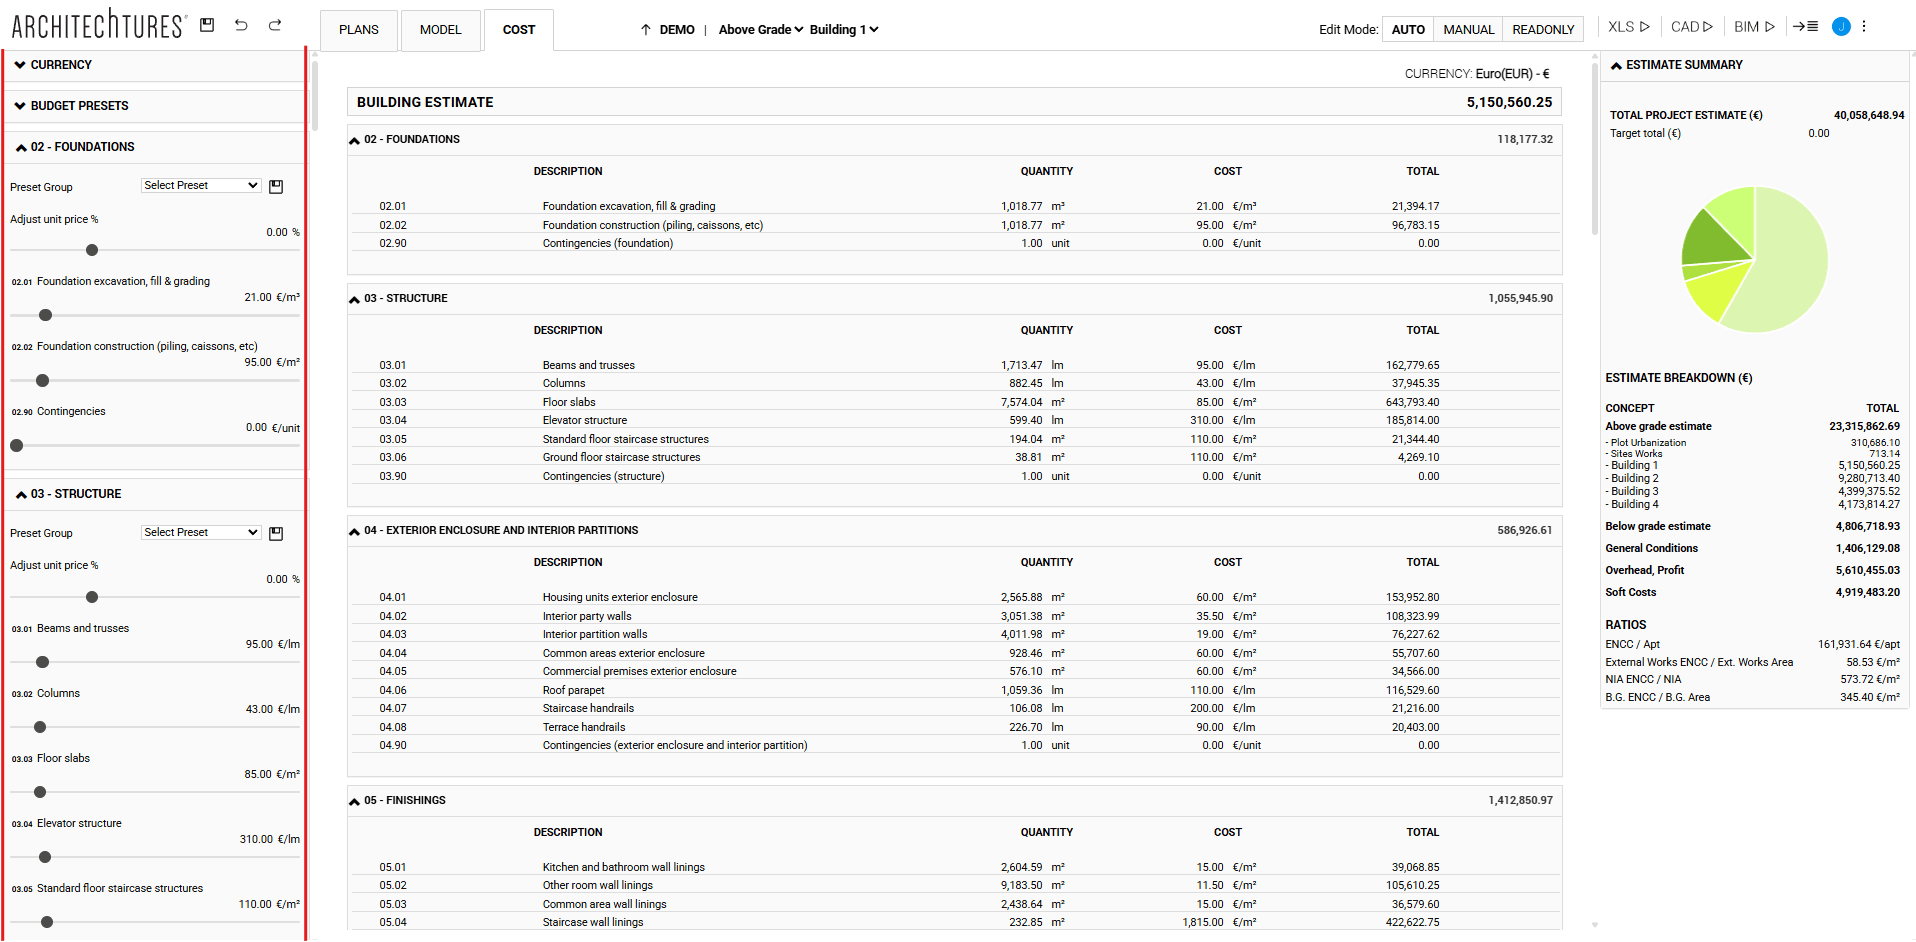
Task: Open the CAD export option
Action: 1690,26
